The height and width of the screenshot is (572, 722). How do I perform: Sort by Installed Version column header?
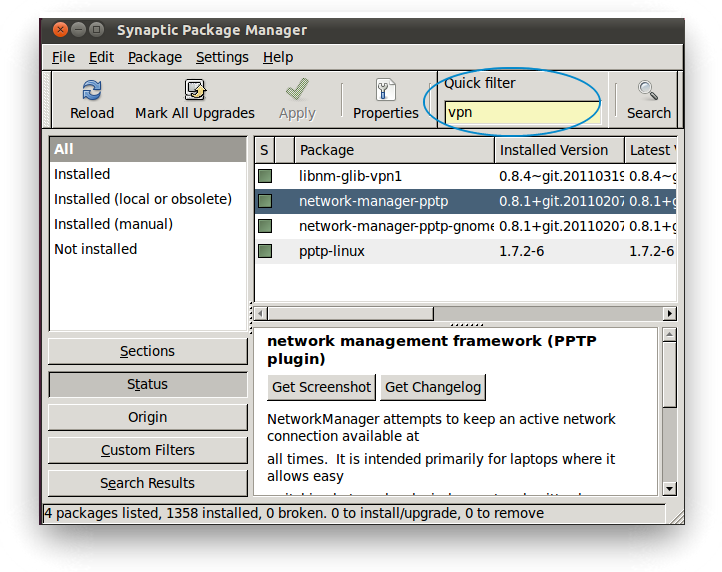pyautogui.click(x=559, y=150)
